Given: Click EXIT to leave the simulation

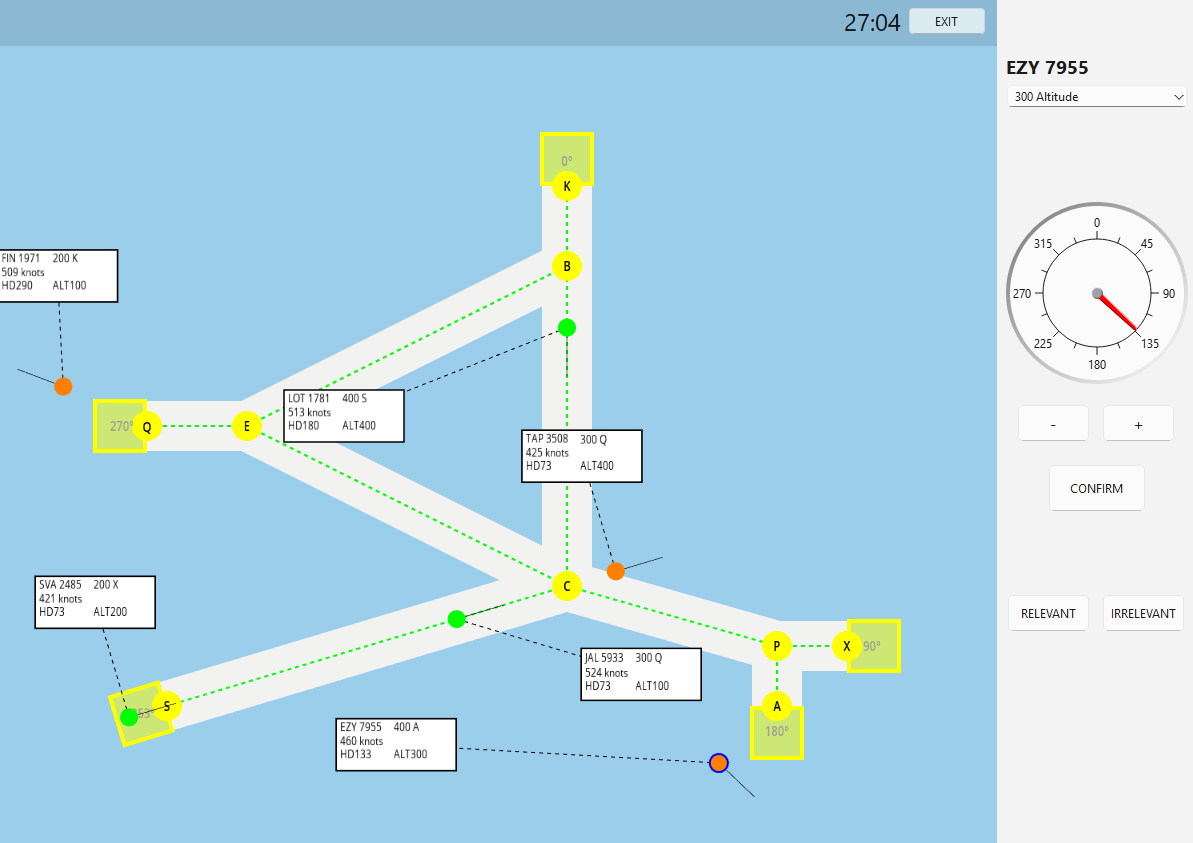Looking at the screenshot, I should click(x=945, y=20).
